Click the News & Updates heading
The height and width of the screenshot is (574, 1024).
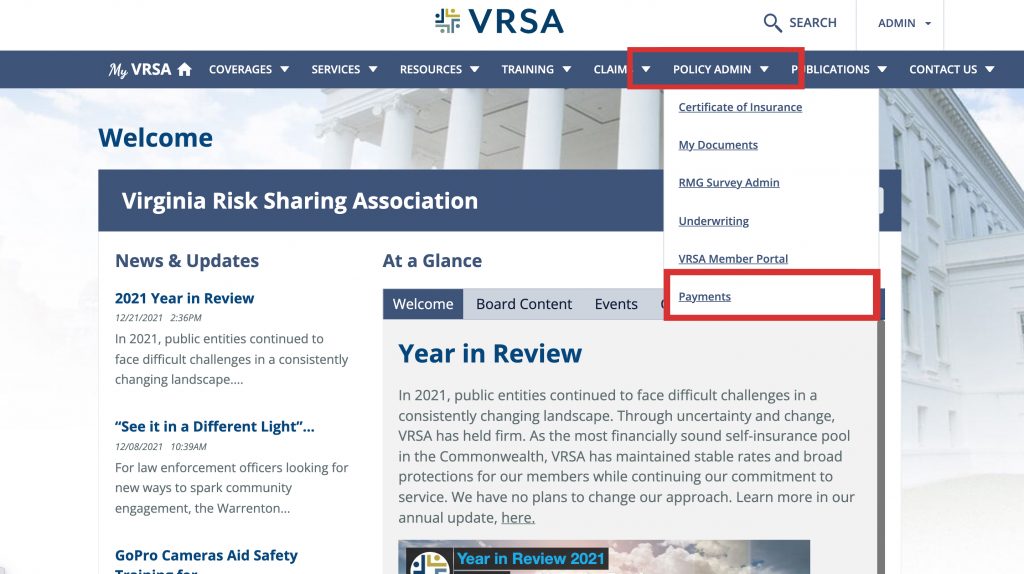point(187,261)
